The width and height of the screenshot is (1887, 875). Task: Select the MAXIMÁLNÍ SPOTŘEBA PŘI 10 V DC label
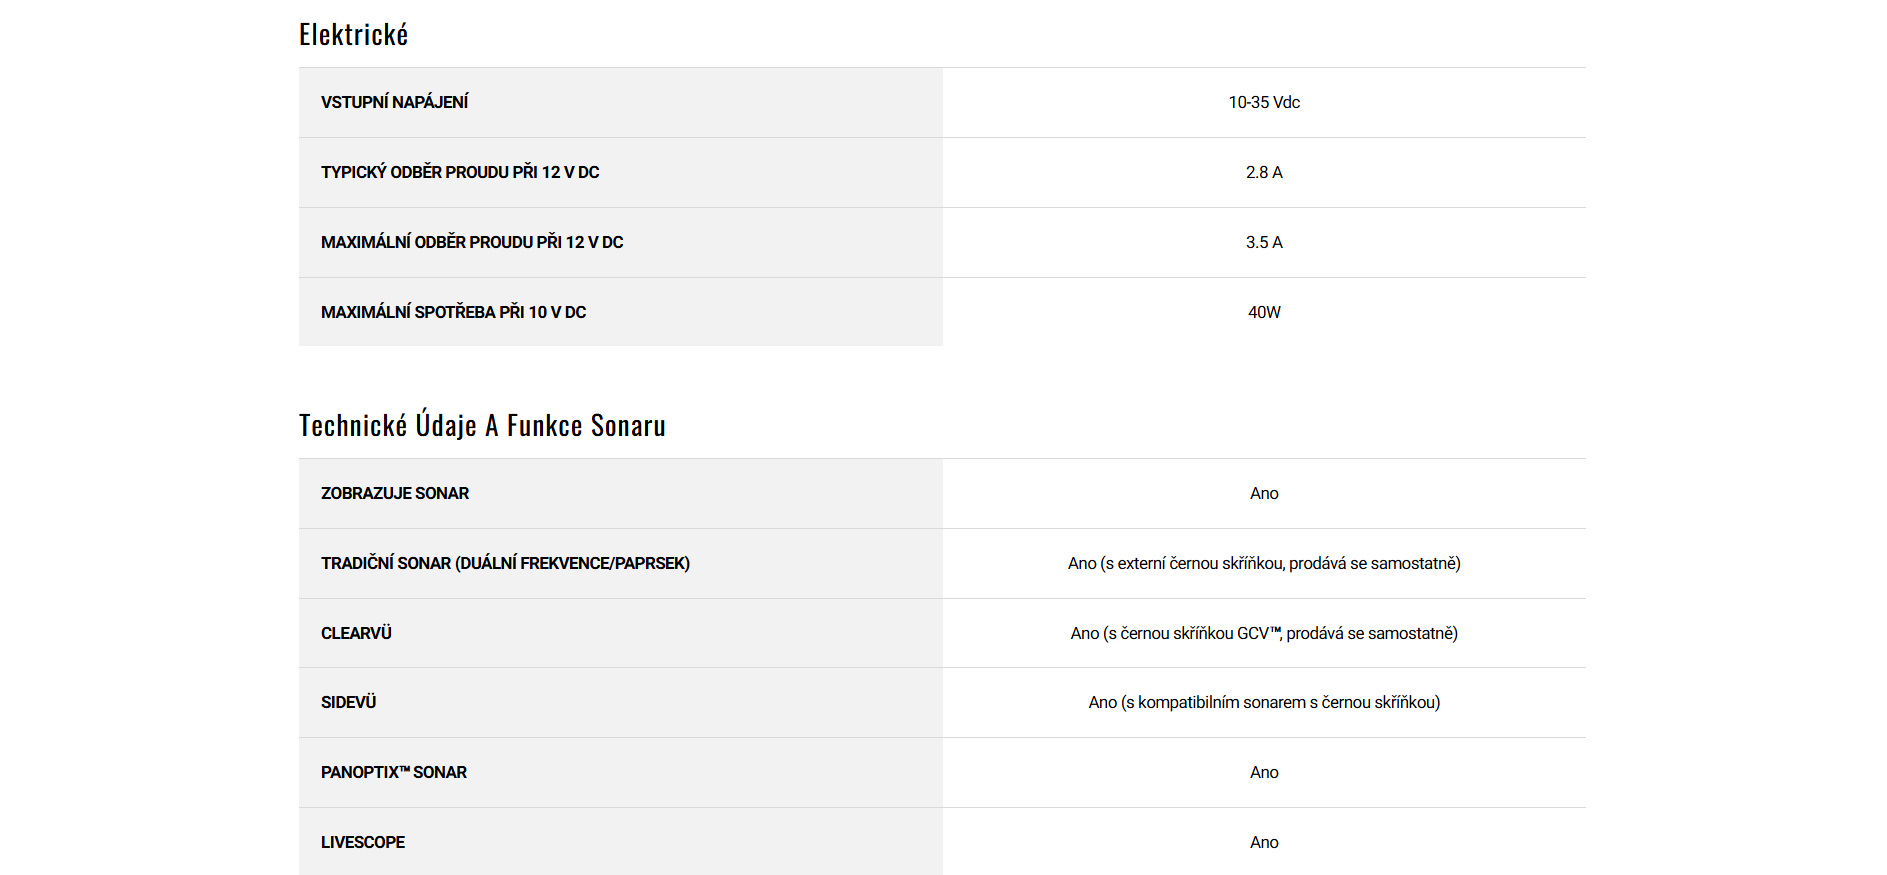pyautogui.click(x=453, y=312)
